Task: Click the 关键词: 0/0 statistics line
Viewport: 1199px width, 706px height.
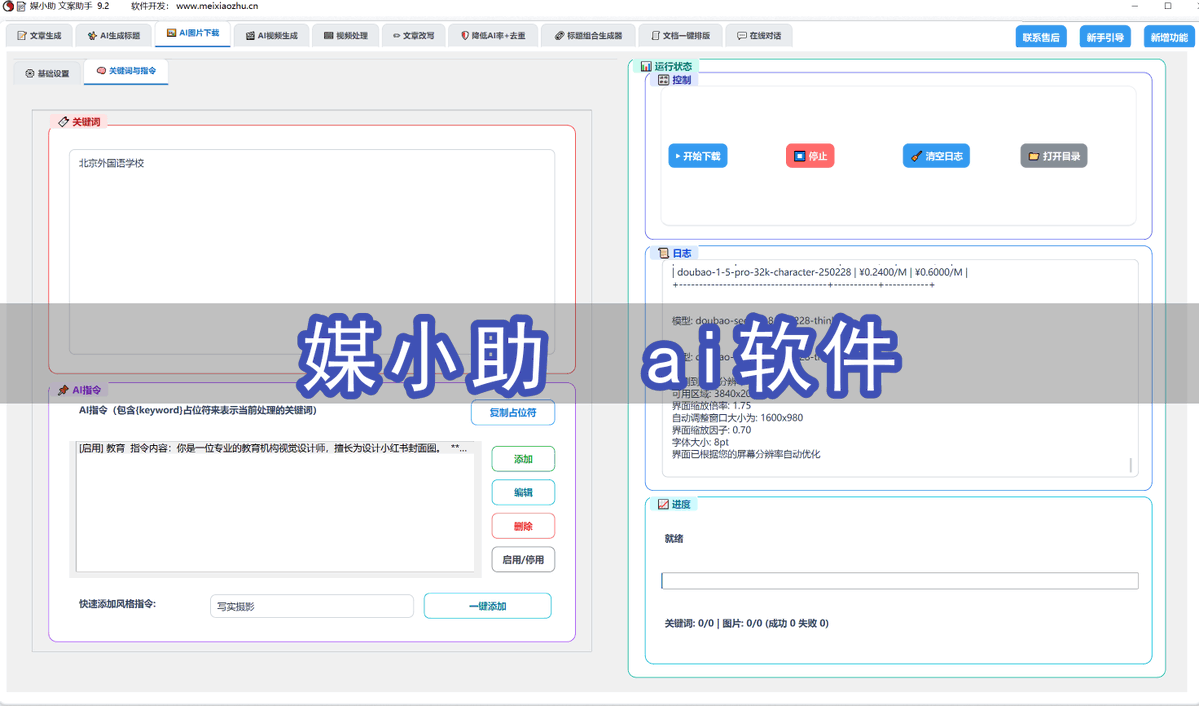Action: tap(746, 623)
